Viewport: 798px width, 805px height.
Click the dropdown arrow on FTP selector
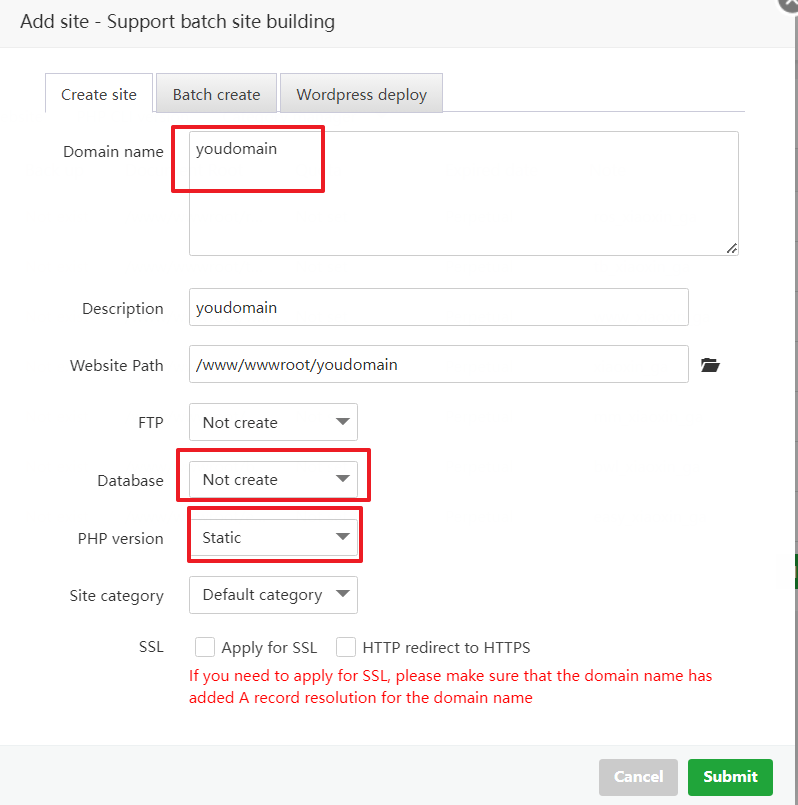pos(341,422)
